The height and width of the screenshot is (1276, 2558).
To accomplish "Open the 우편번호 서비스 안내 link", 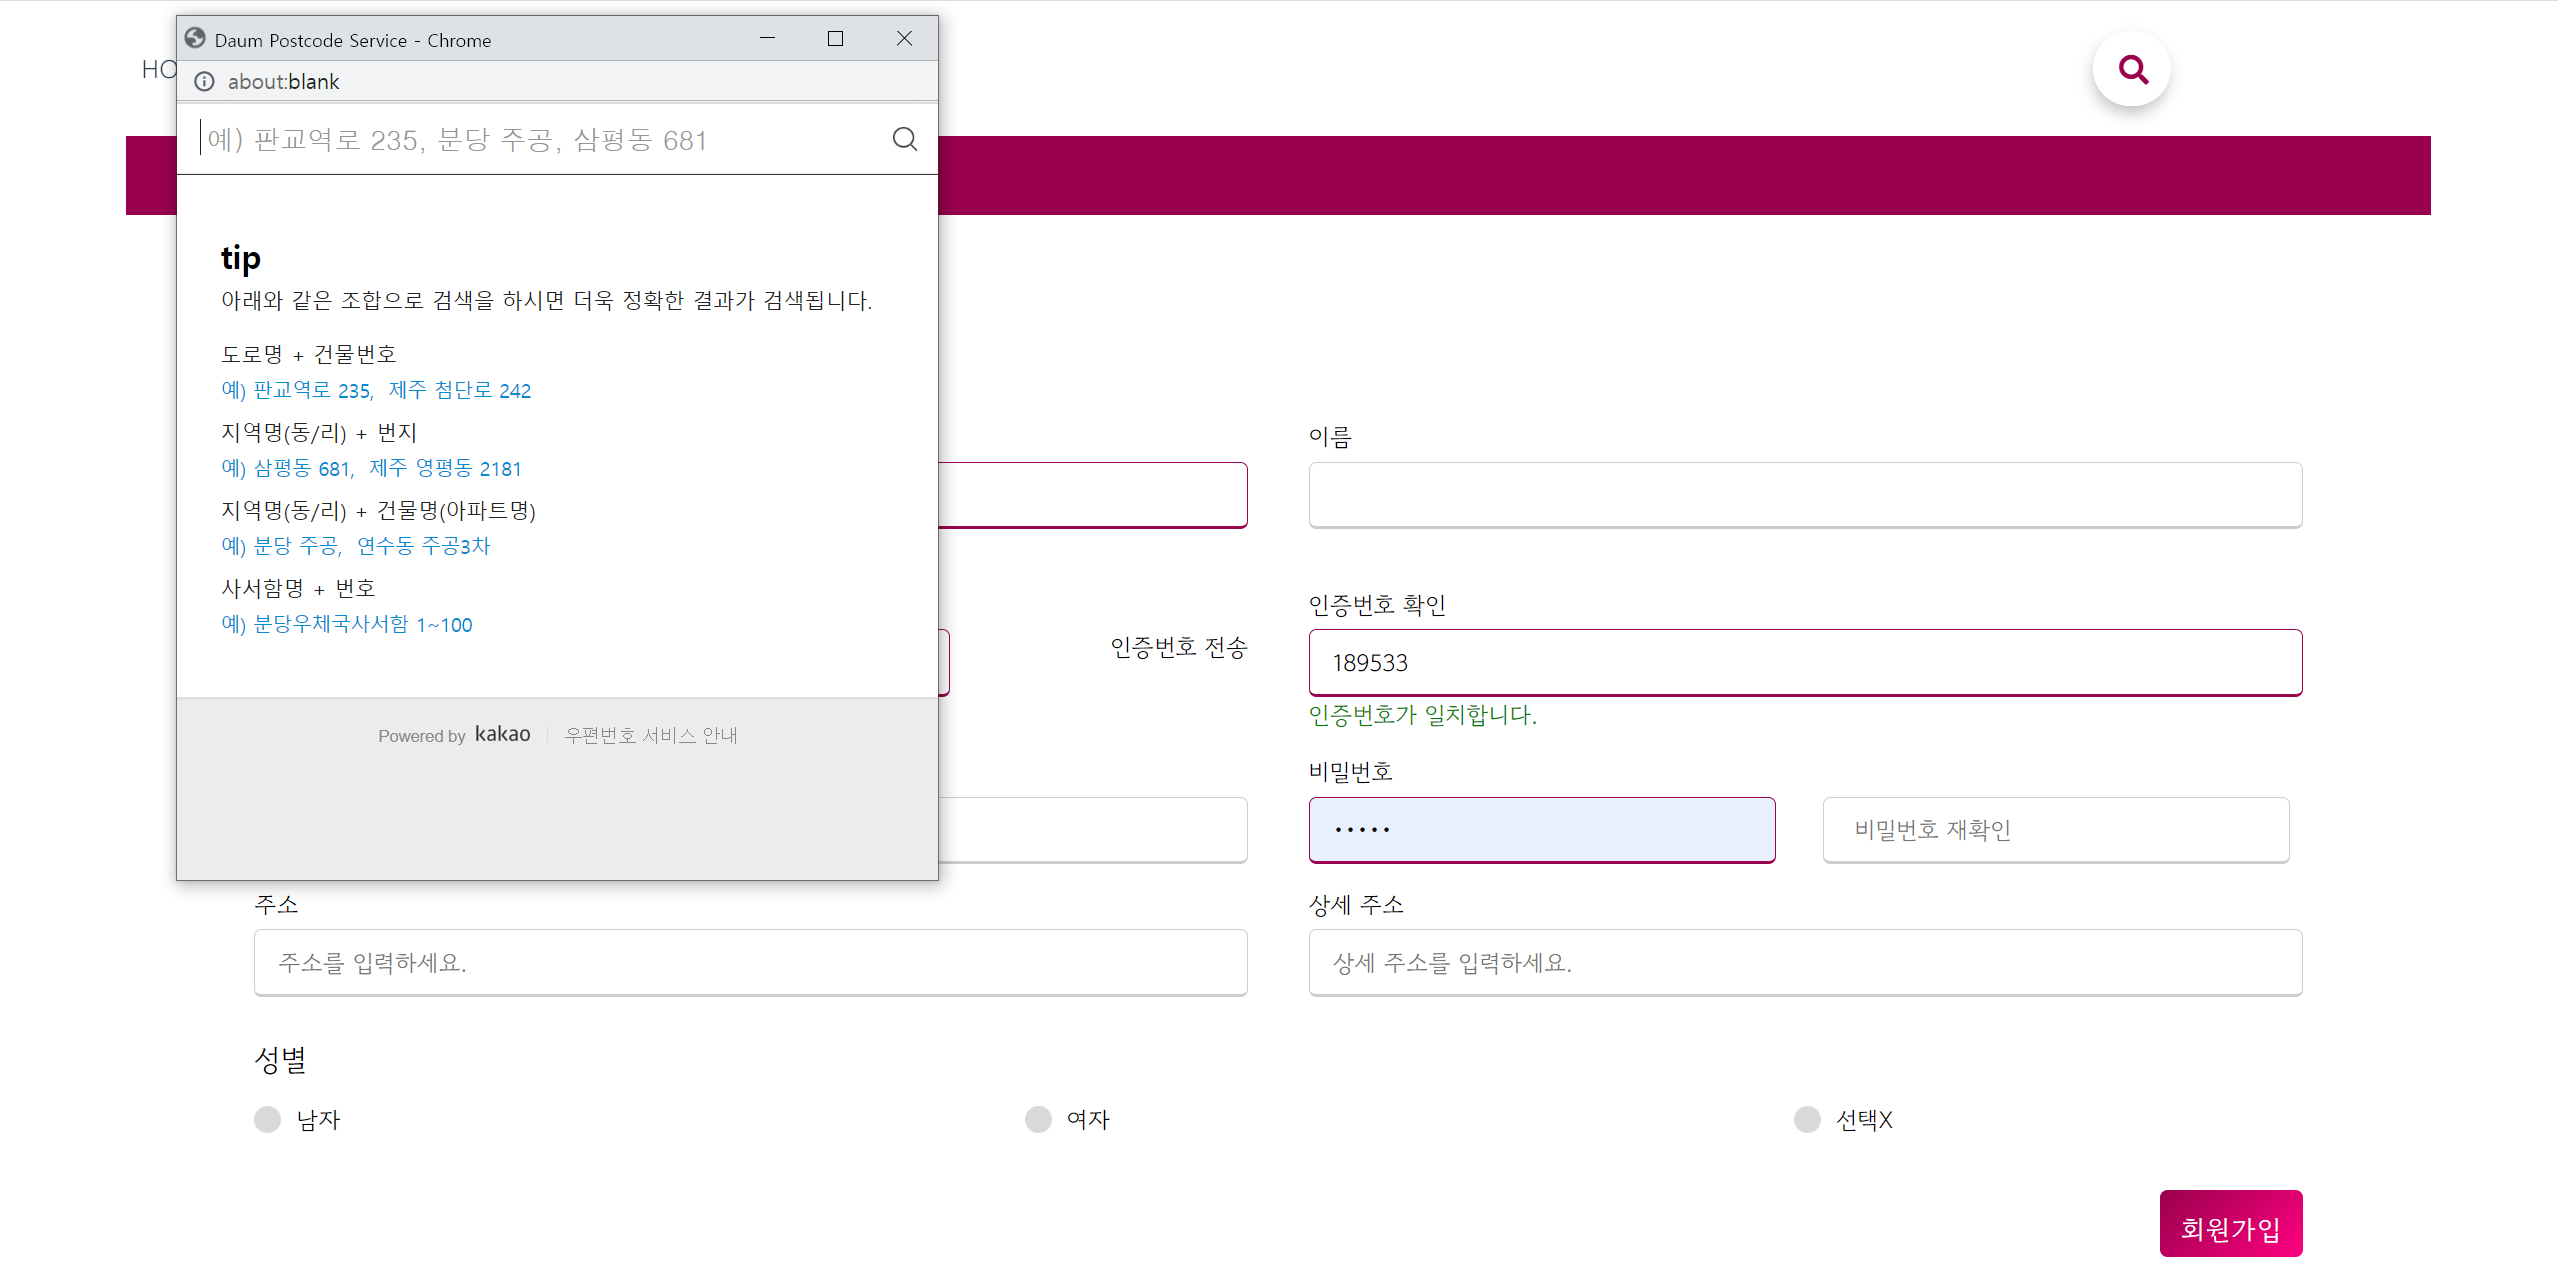I will [x=651, y=735].
